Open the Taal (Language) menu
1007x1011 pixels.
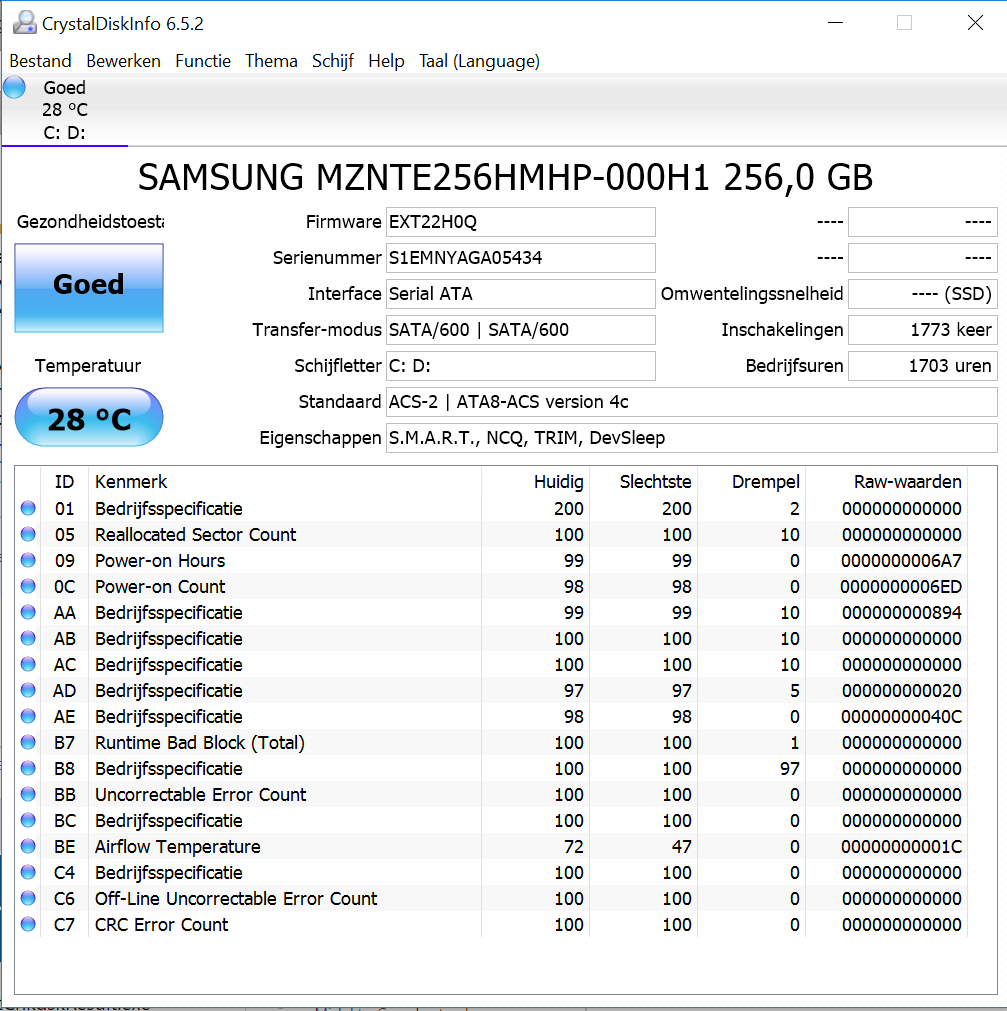[479, 61]
